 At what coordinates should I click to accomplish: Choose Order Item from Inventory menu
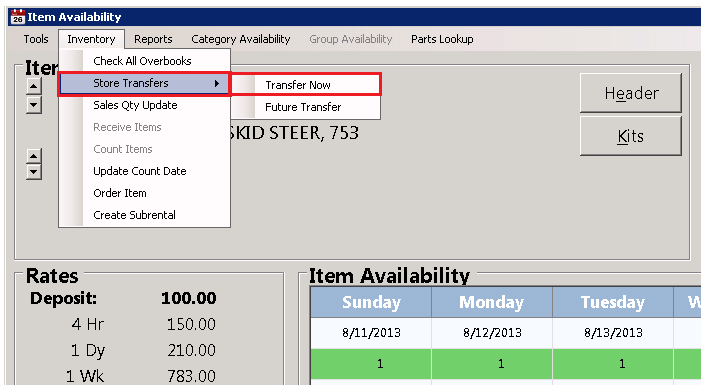(x=145, y=193)
